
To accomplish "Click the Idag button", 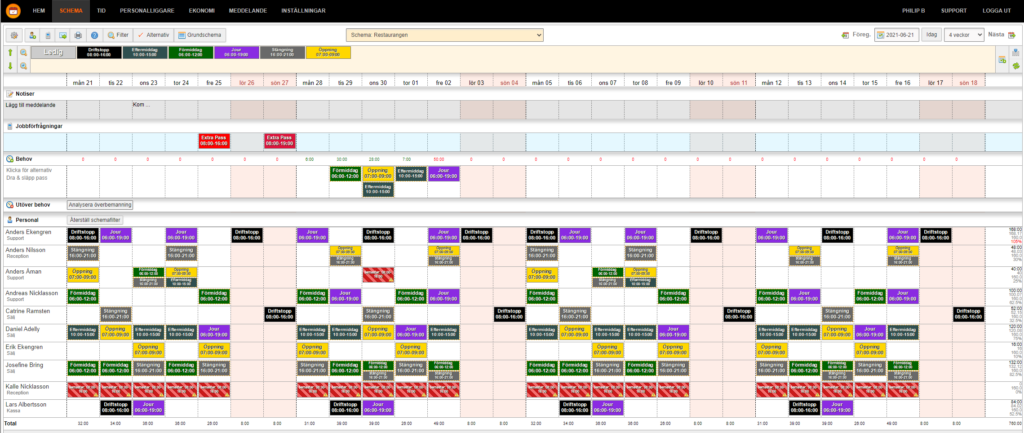I will pos(931,35).
